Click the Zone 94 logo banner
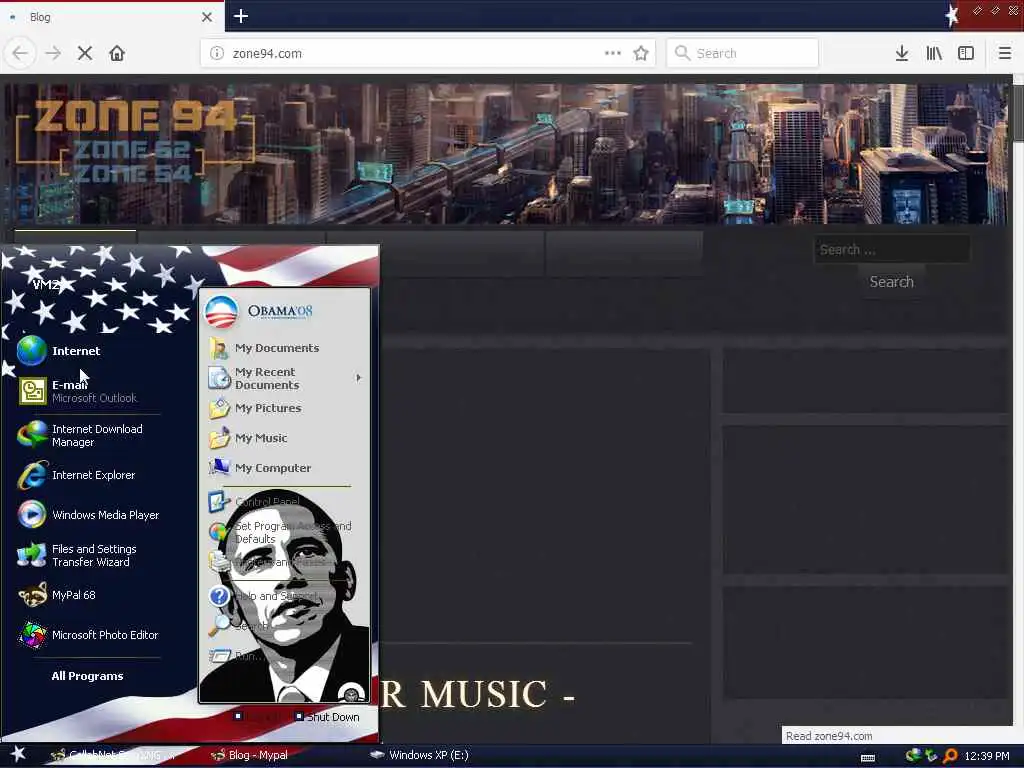 [135, 141]
